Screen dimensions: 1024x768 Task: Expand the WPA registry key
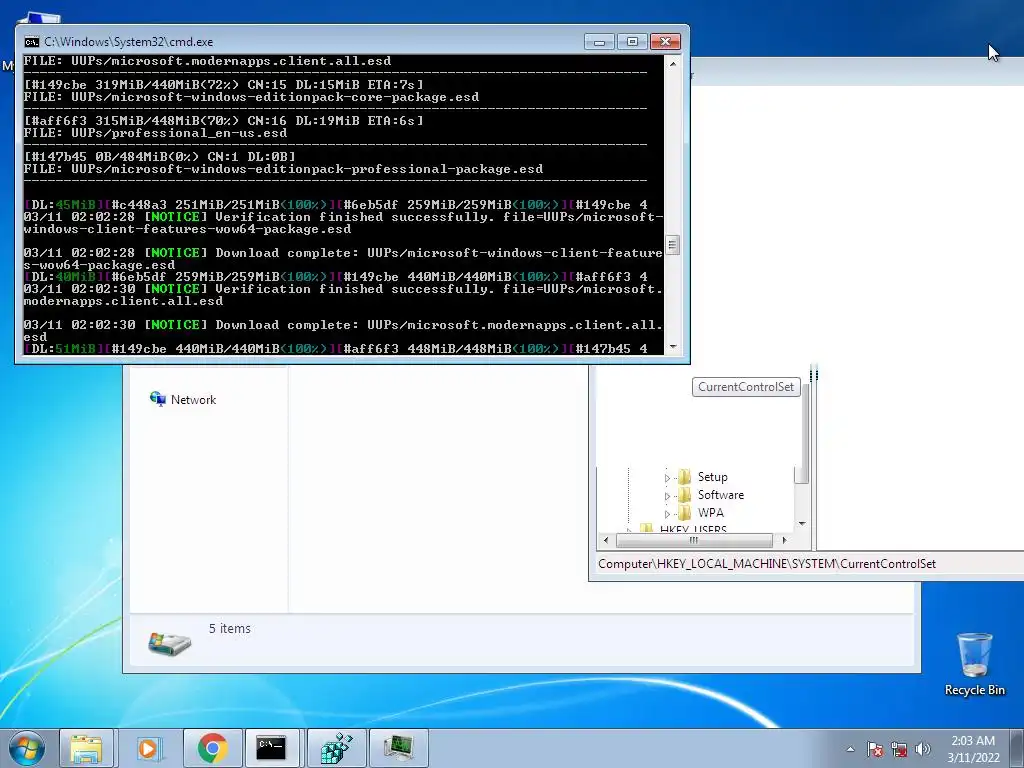click(x=667, y=513)
